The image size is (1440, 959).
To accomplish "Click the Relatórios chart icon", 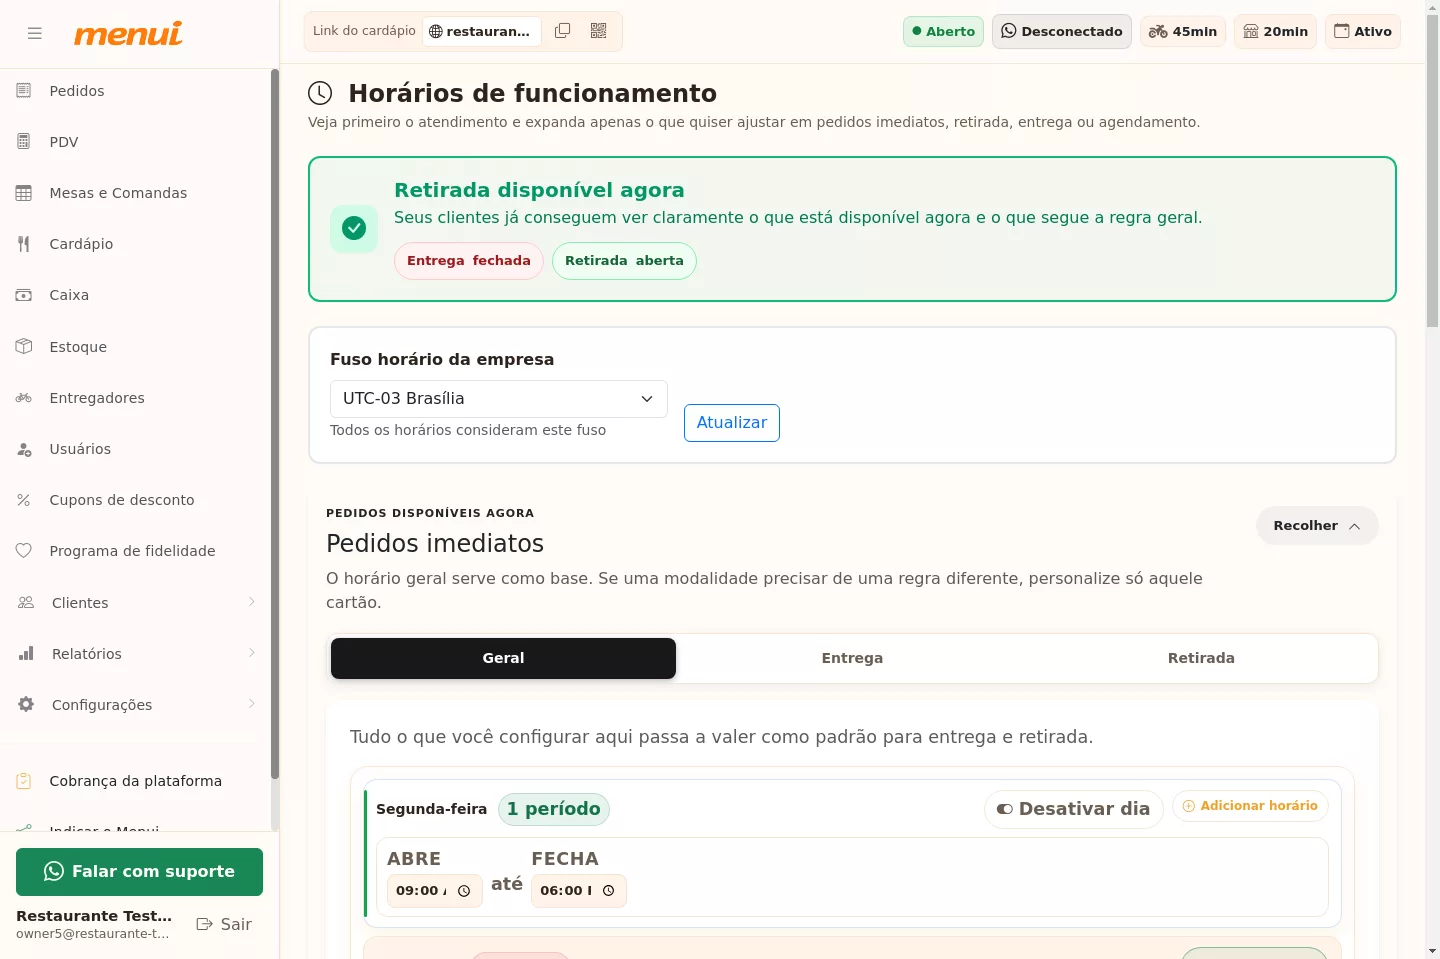I will click(x=26, y=654).
